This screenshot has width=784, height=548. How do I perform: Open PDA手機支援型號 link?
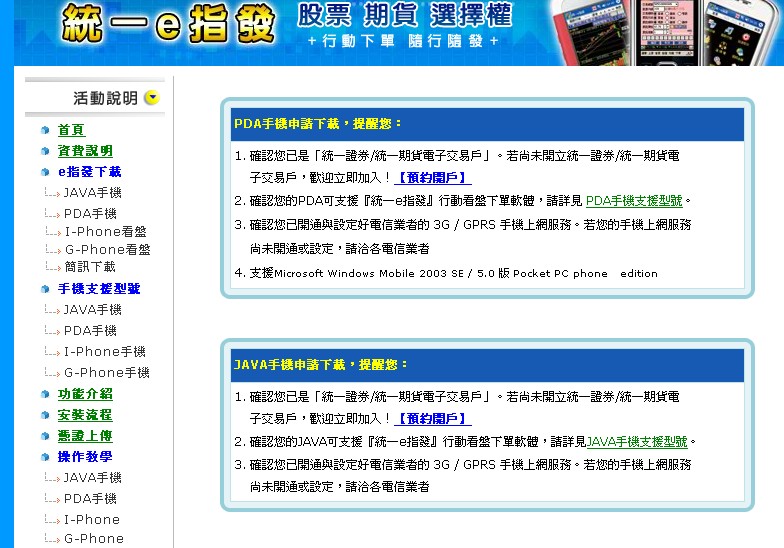point(634,201)
